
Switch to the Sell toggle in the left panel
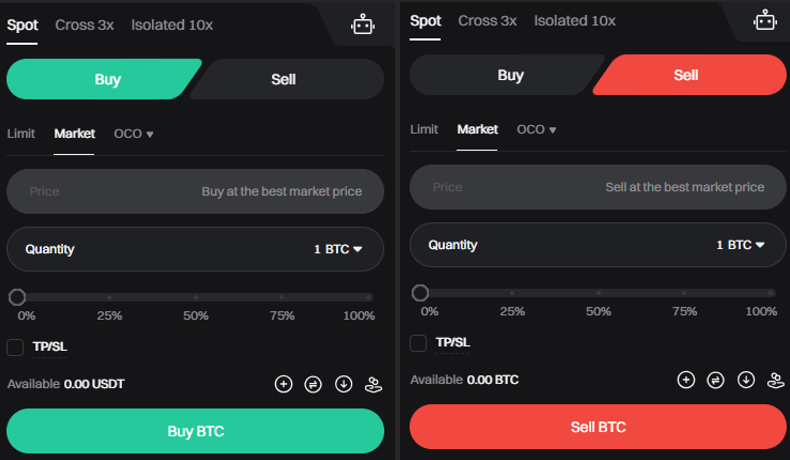(284, 79)
